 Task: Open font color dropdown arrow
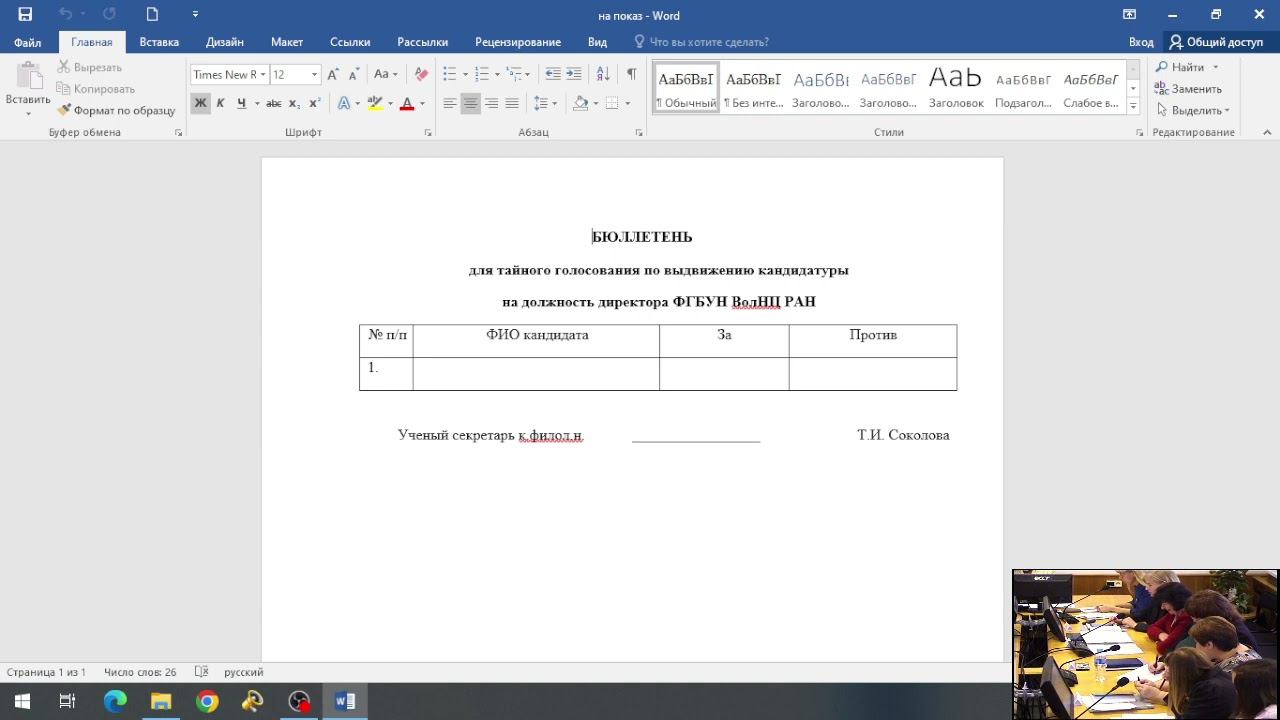(422, 103)
